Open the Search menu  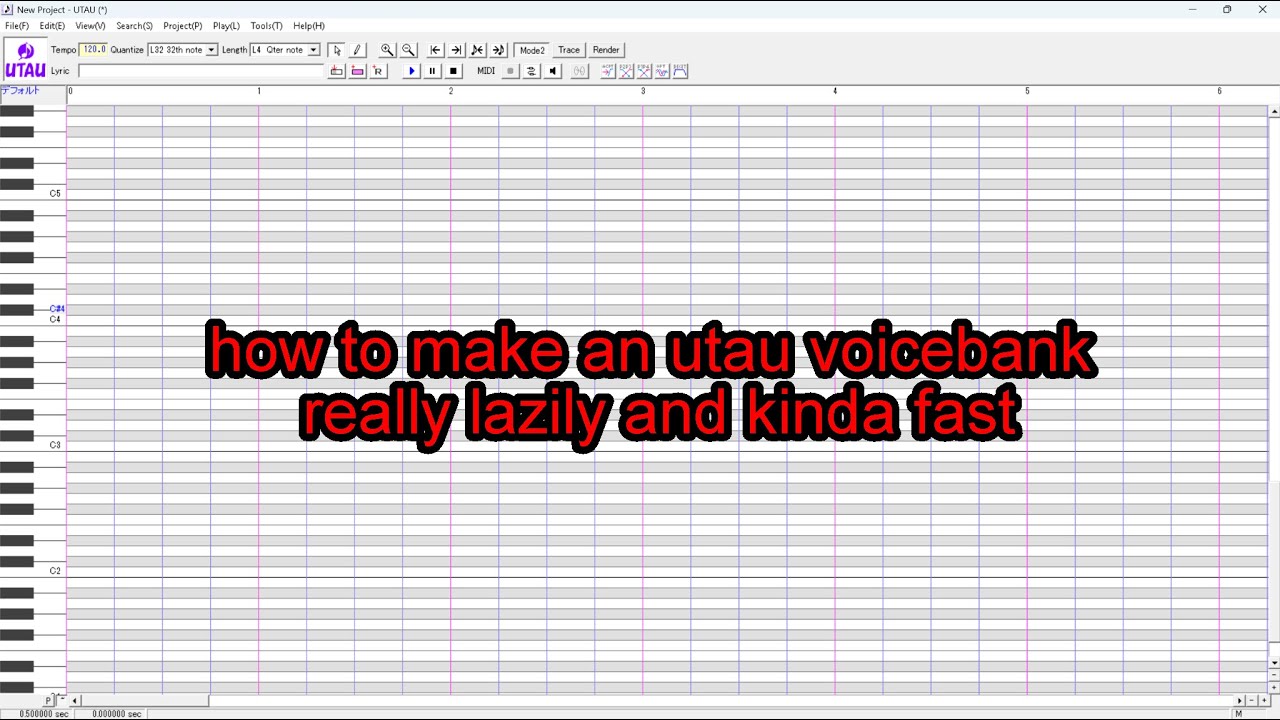pyautogui.click(x=134, y=26)
